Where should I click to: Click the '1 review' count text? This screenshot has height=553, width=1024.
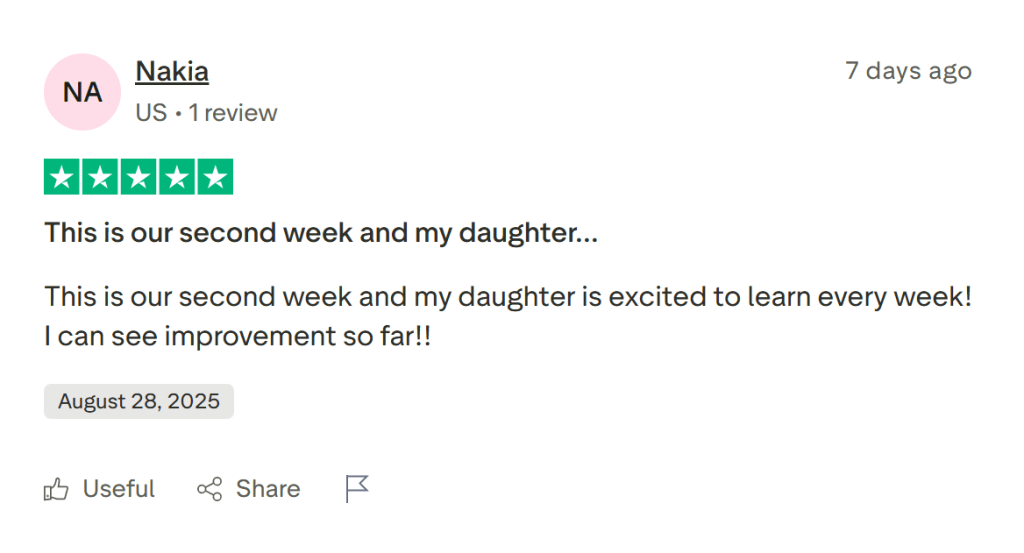[233, 113]
